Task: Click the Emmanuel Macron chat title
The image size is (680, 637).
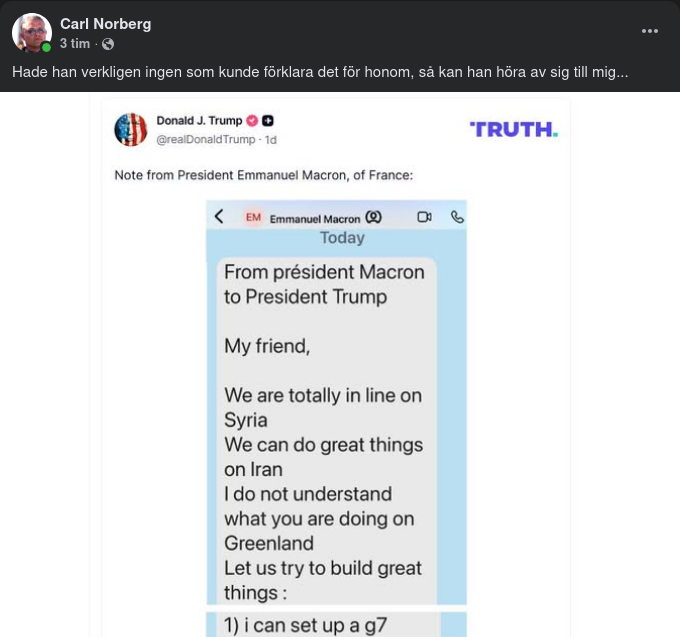Action: (x=315, y=218)
